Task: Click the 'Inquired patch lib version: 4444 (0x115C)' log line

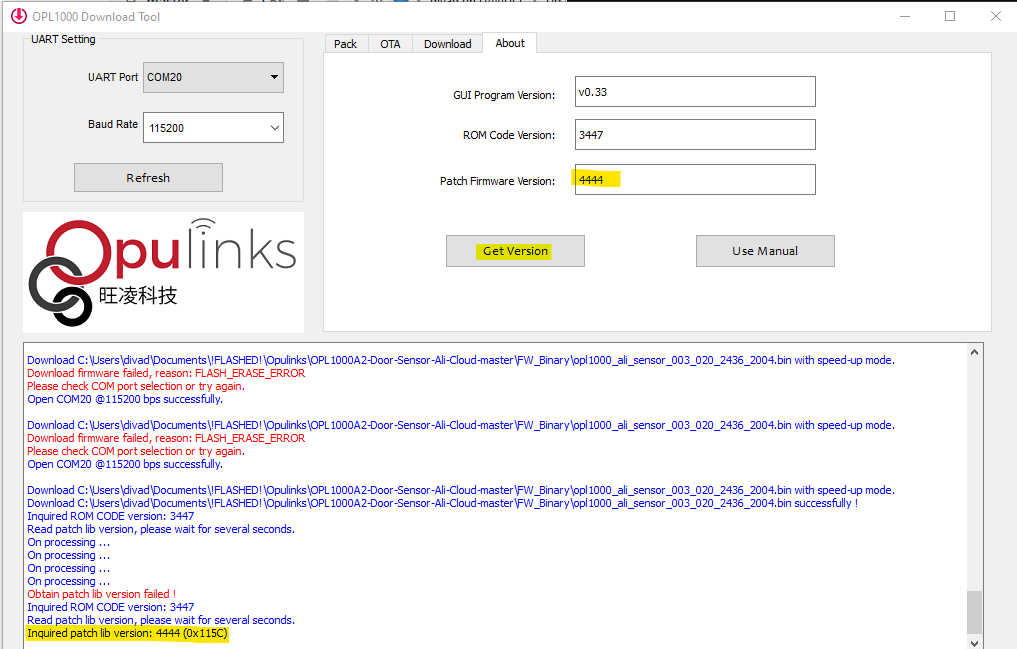Action: point(127,633)
